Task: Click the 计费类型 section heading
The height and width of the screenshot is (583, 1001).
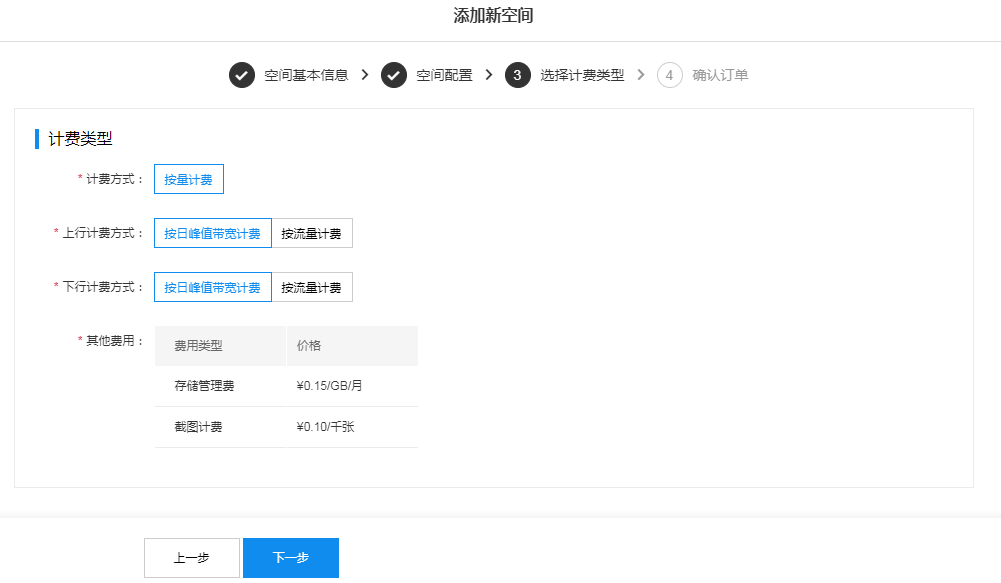Action: pyautogui.click(x=80, y=139)
